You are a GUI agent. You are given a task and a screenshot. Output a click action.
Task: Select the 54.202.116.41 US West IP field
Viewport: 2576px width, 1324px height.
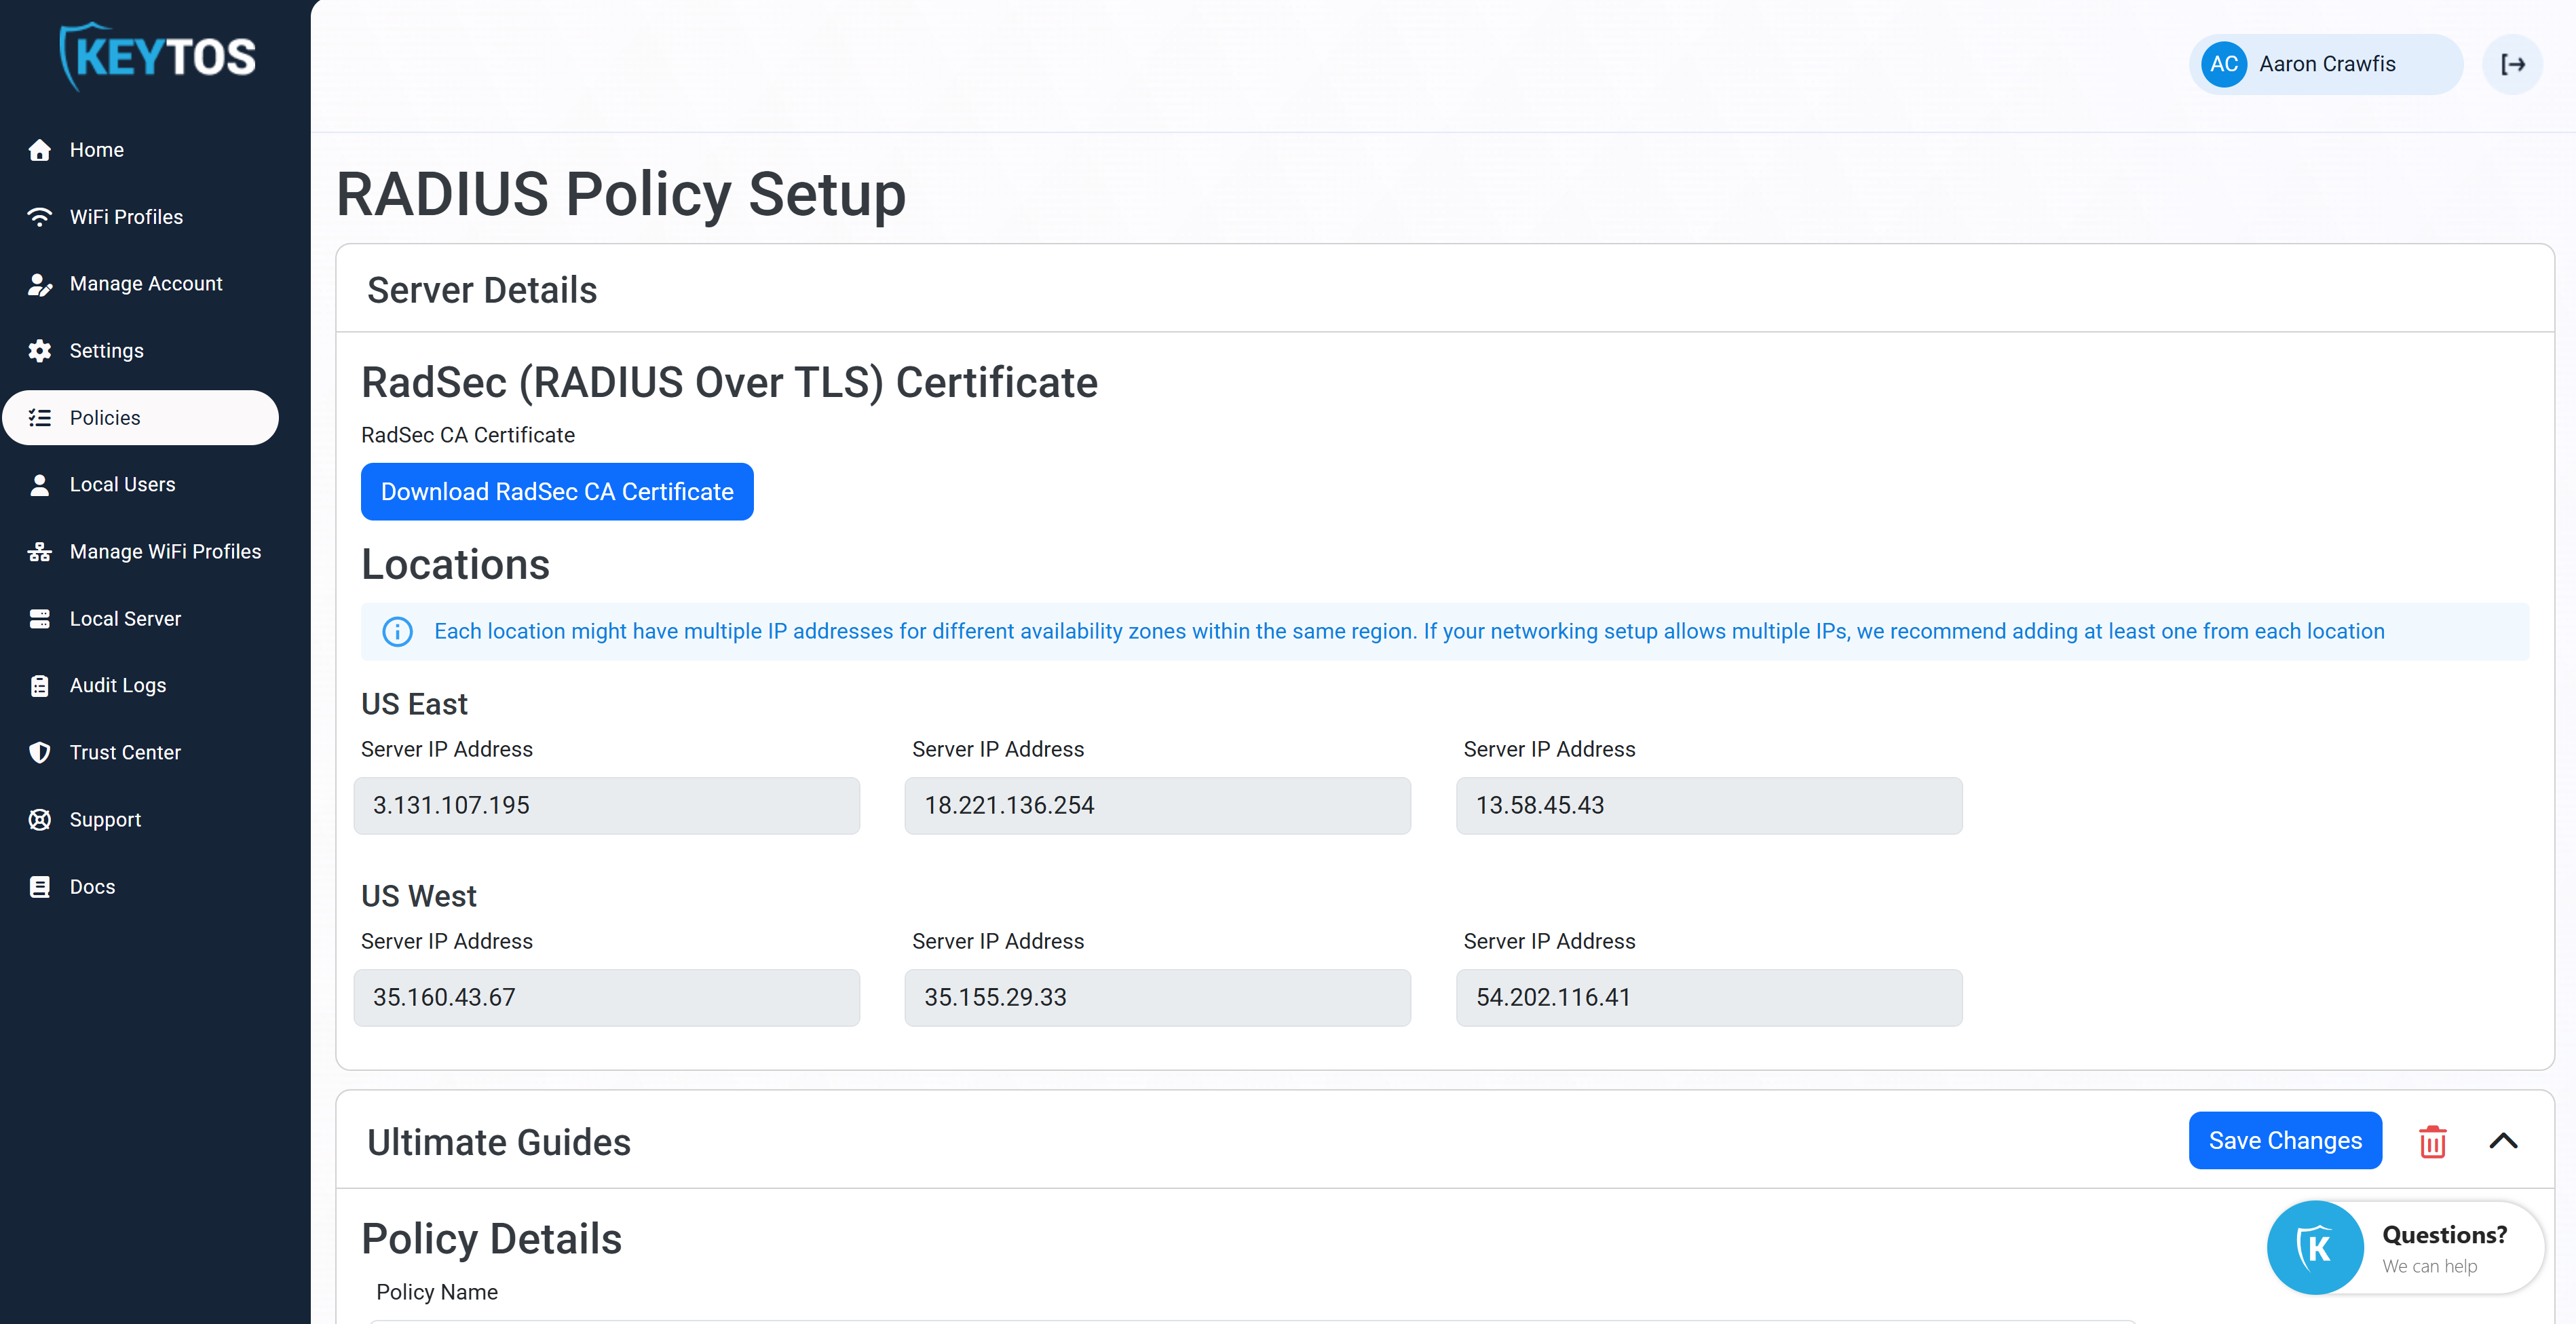1708,997
